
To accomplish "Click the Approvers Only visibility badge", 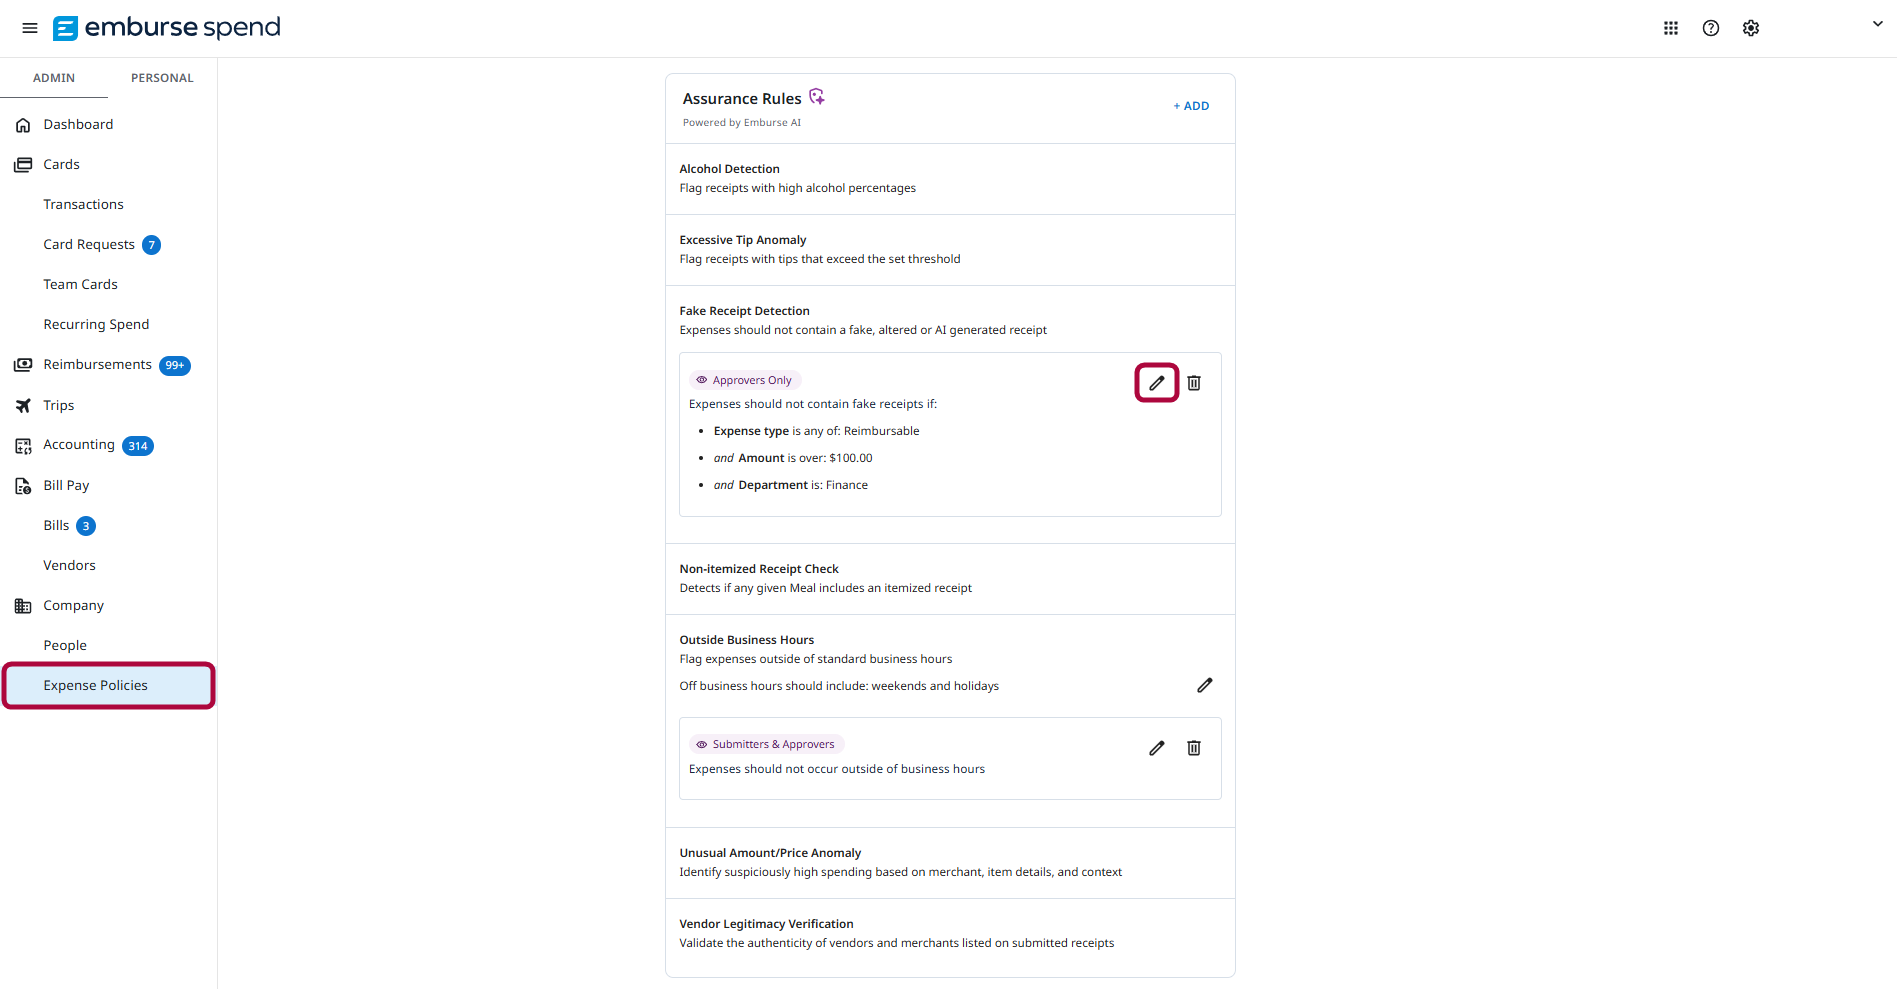I will (745, 380).
